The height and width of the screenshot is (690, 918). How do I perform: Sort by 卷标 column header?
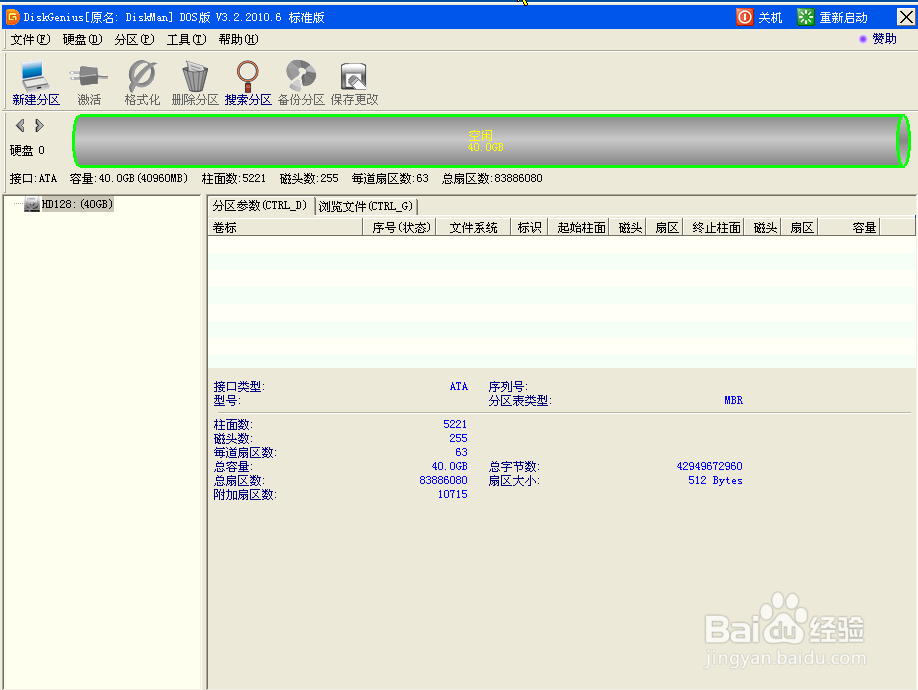pyautogui.click(x=285, y=228)
